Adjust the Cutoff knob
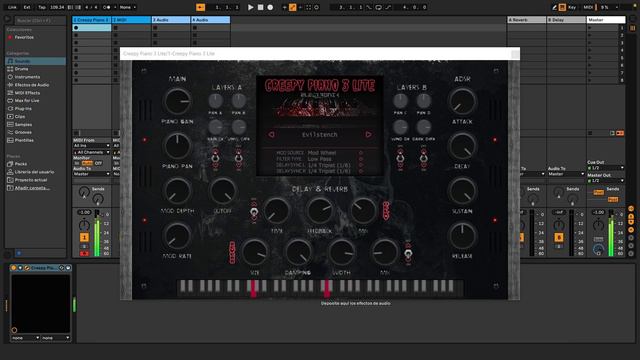 tap(223, 191)
